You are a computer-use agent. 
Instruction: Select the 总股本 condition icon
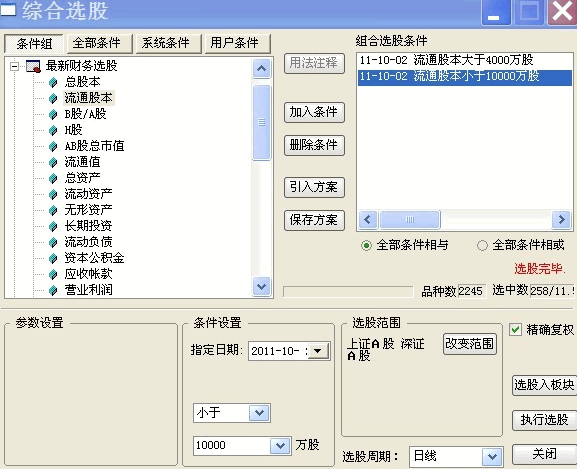[53, 82]
